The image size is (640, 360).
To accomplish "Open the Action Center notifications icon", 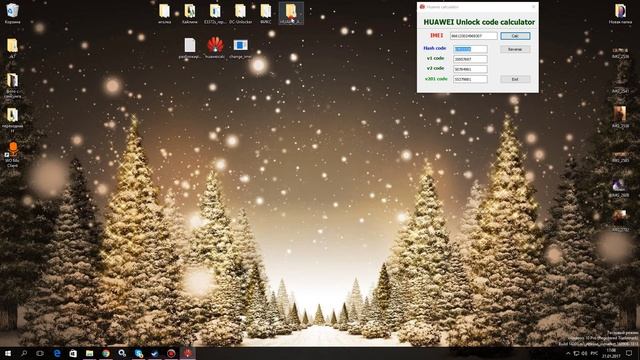I will pyautogui.click(x=629, y=353).
